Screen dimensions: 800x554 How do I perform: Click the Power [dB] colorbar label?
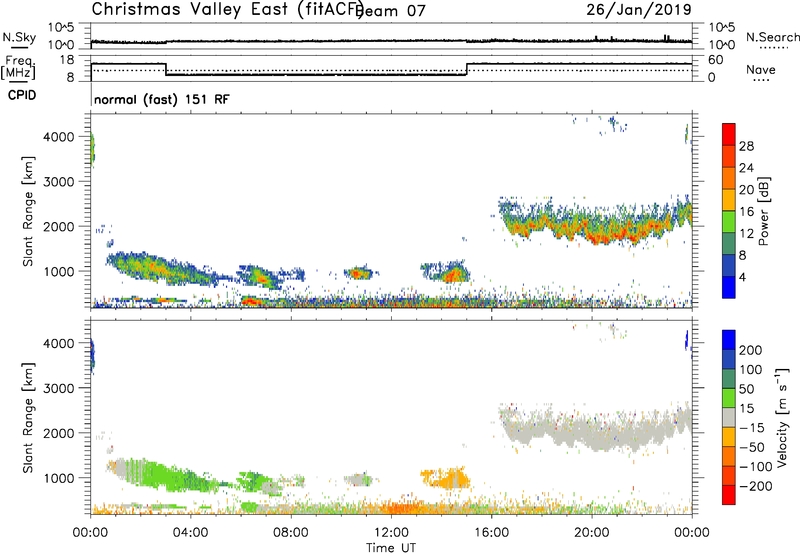(x=764, y=211)
